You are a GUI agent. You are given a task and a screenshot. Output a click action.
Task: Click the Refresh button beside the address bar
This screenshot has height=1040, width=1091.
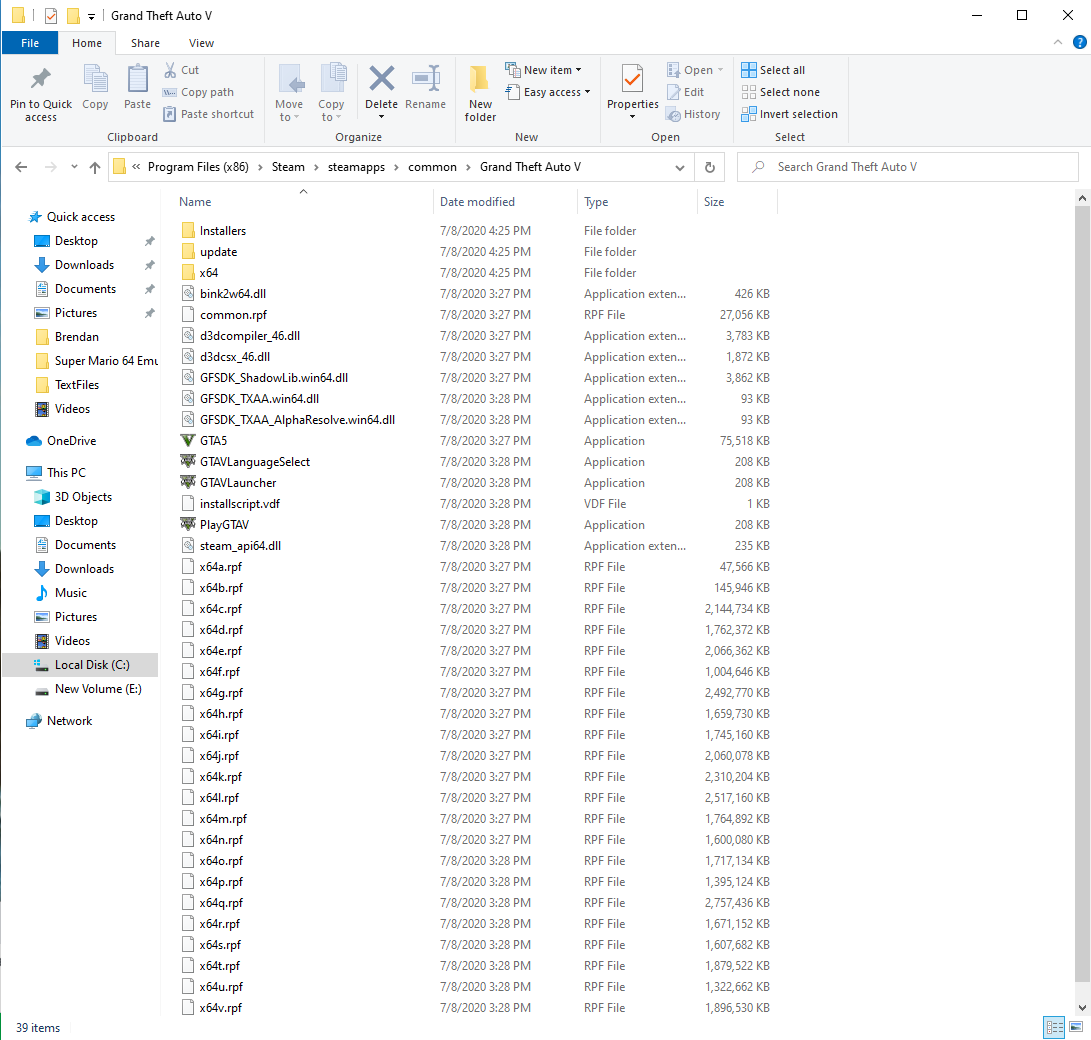coord(709,167)
